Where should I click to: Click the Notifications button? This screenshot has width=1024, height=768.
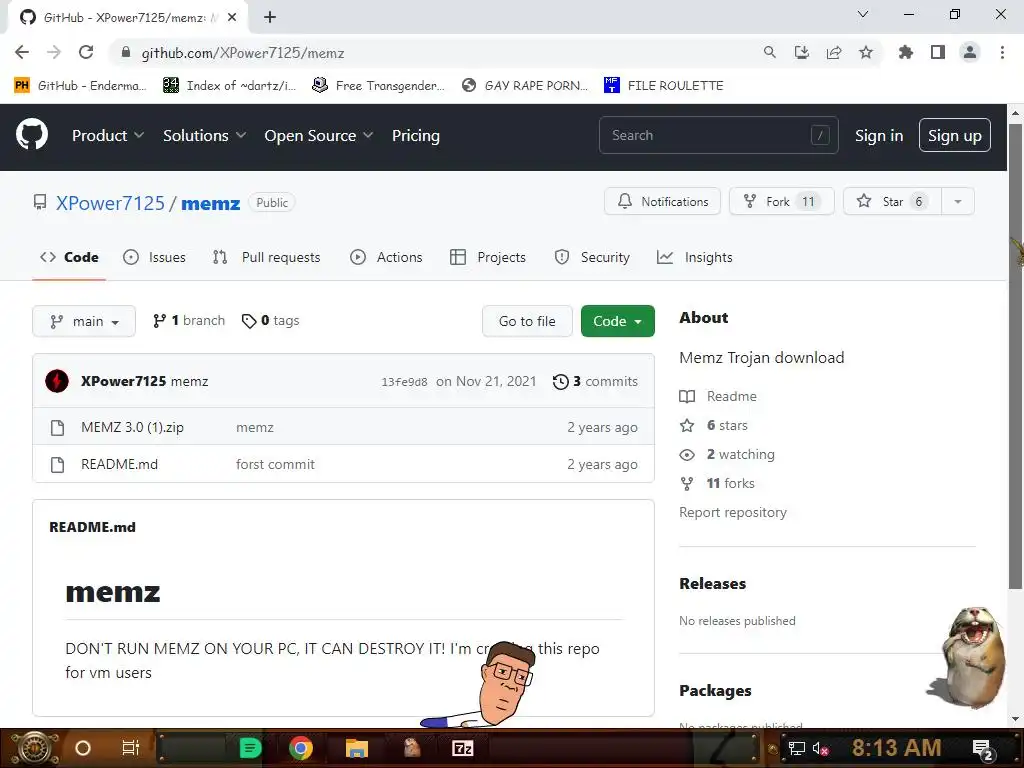(x=662, y=201)
